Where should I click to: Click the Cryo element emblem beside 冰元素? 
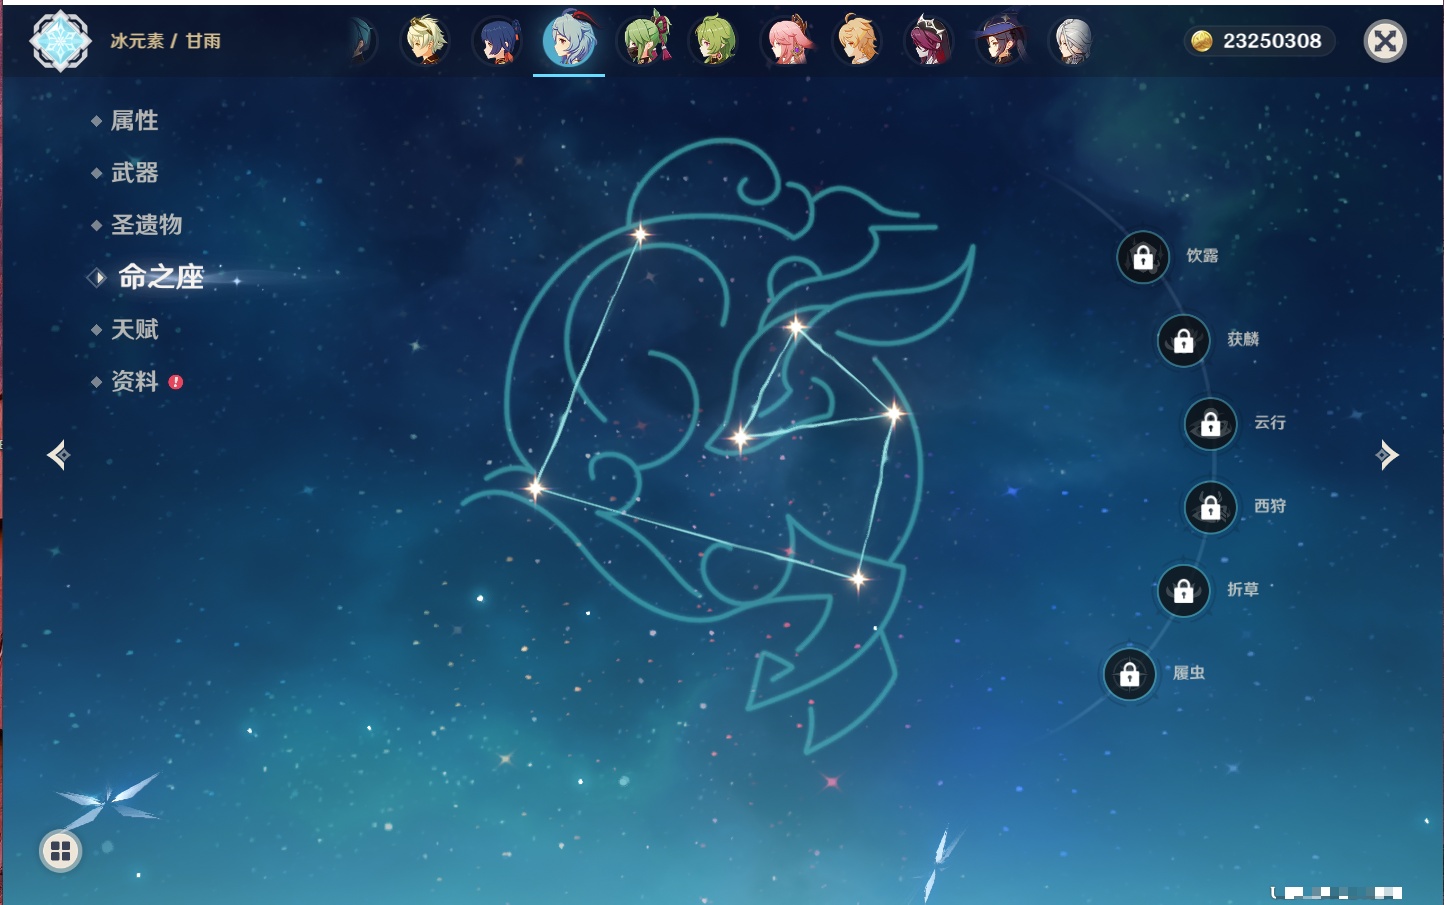click(x=61, y=41)
